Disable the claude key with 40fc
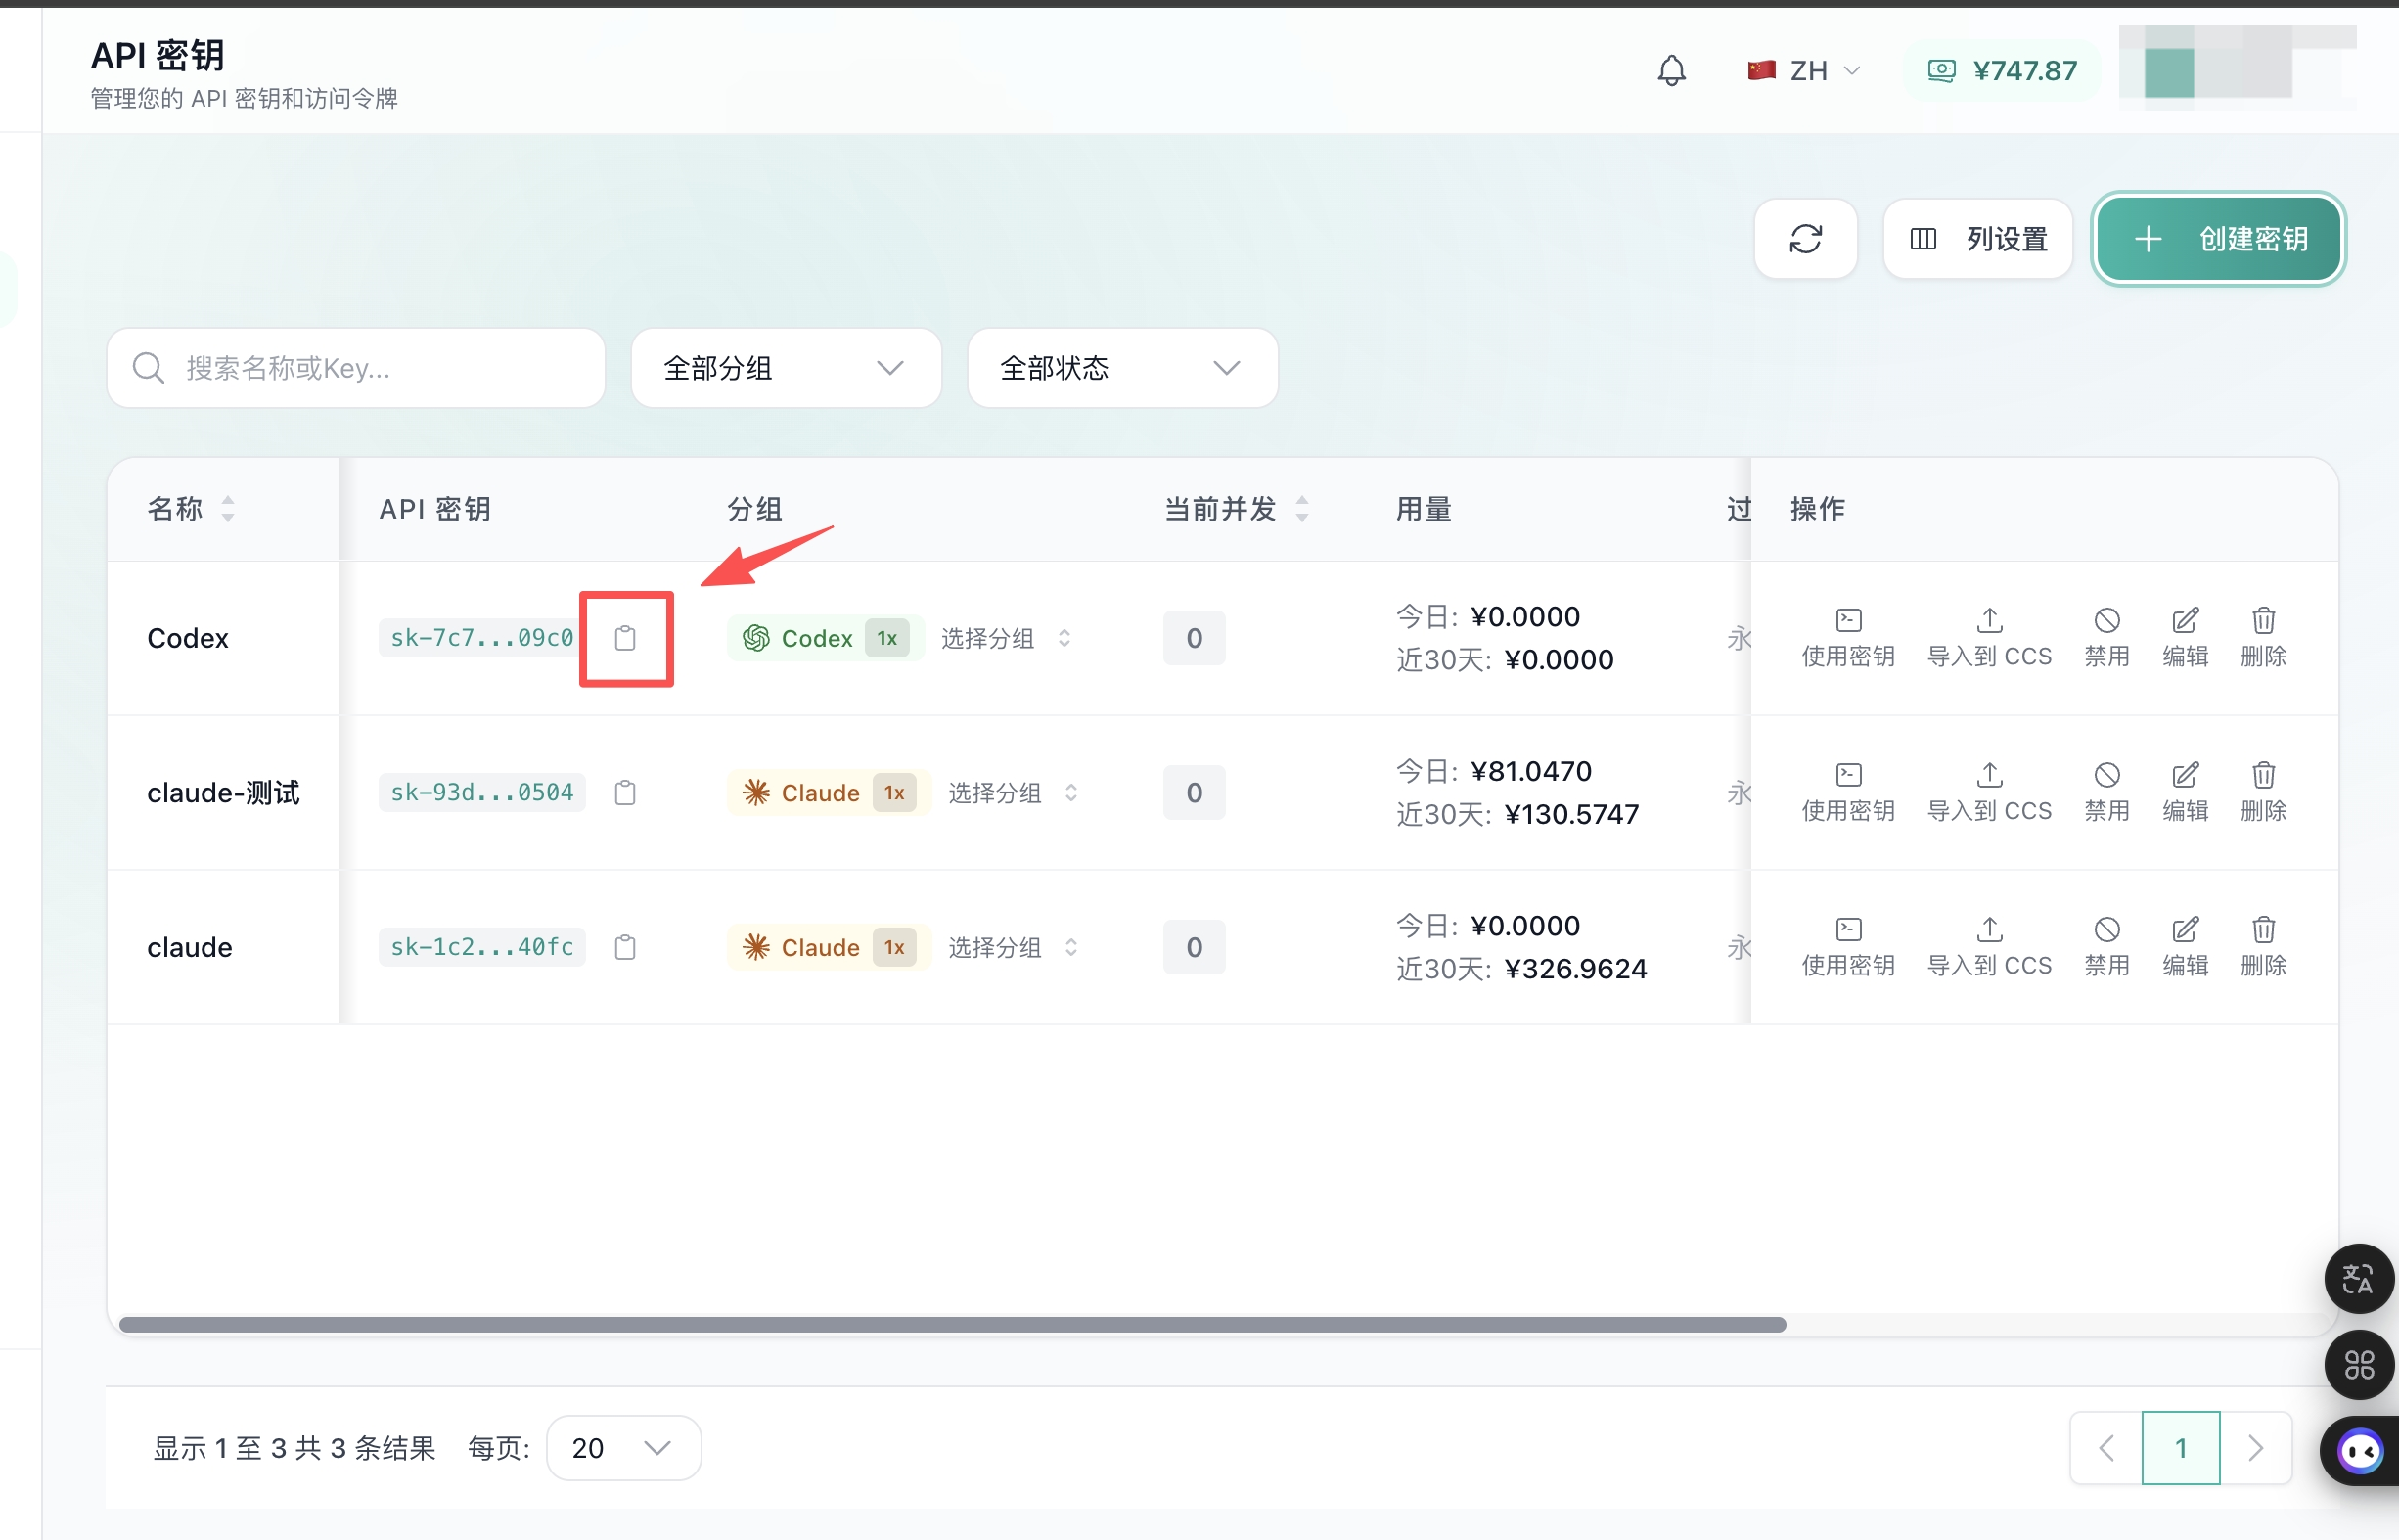 pyautogui.click(x=2106, y=947)
